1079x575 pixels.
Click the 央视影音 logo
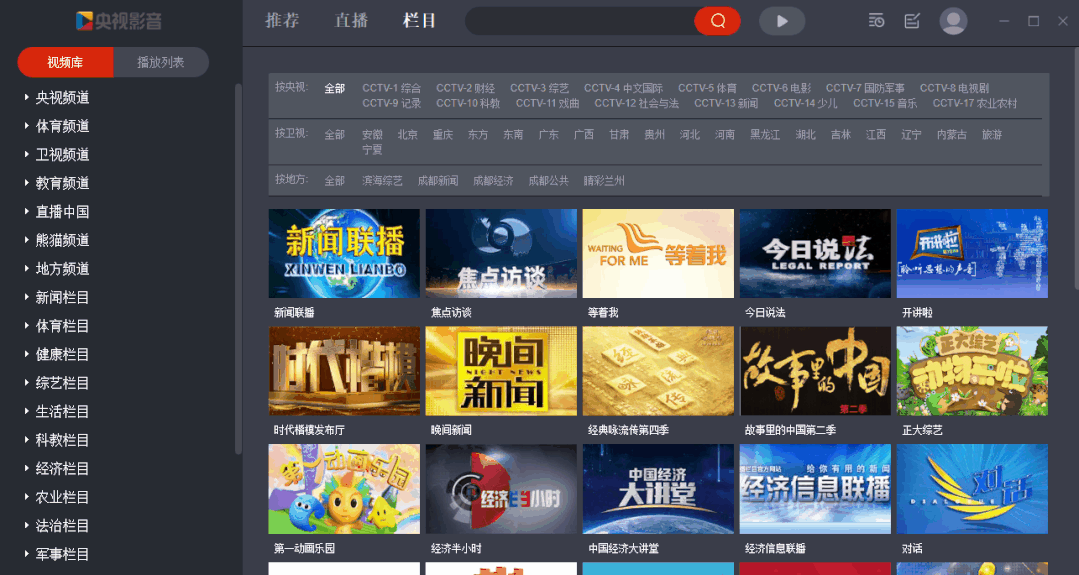[x=119, y=21]
